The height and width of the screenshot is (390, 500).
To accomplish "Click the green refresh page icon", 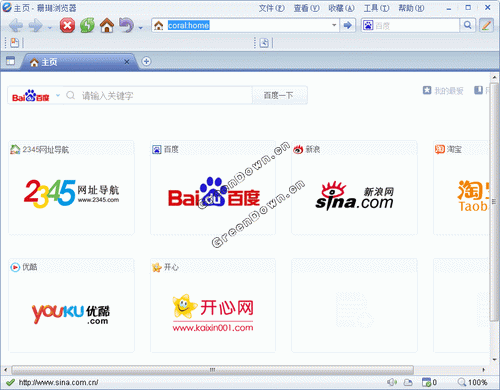I will coord(87,25).
